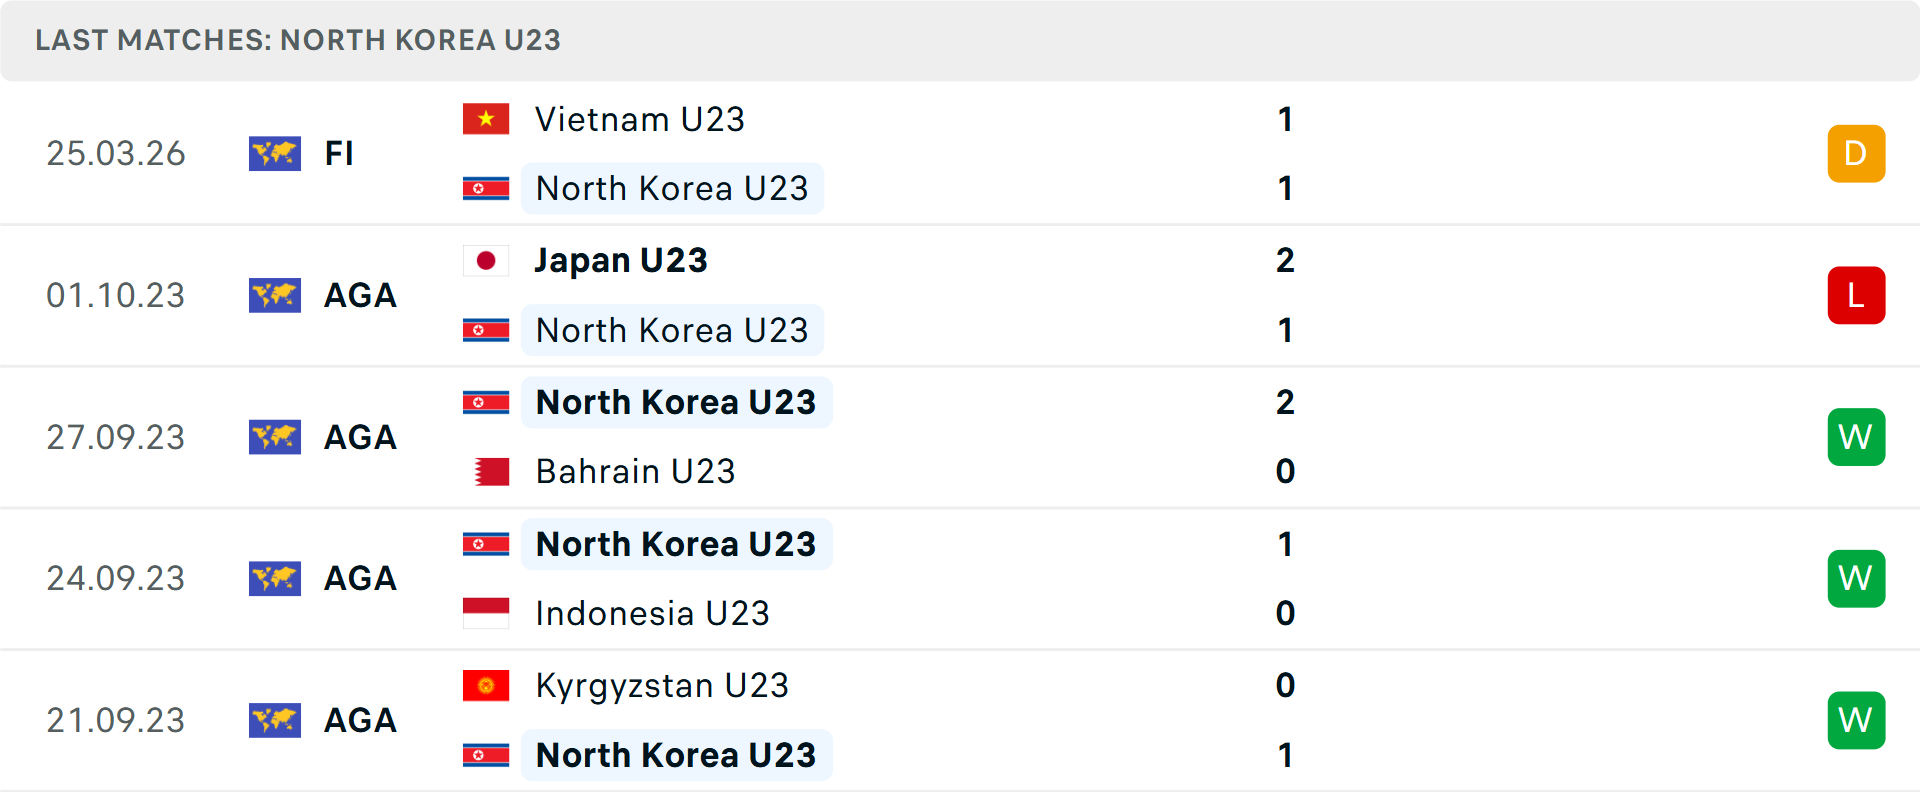This screenshot has width=1920, height=792.
Task: Toggle the D draw result badge
Action: [x=1856, y=153]
